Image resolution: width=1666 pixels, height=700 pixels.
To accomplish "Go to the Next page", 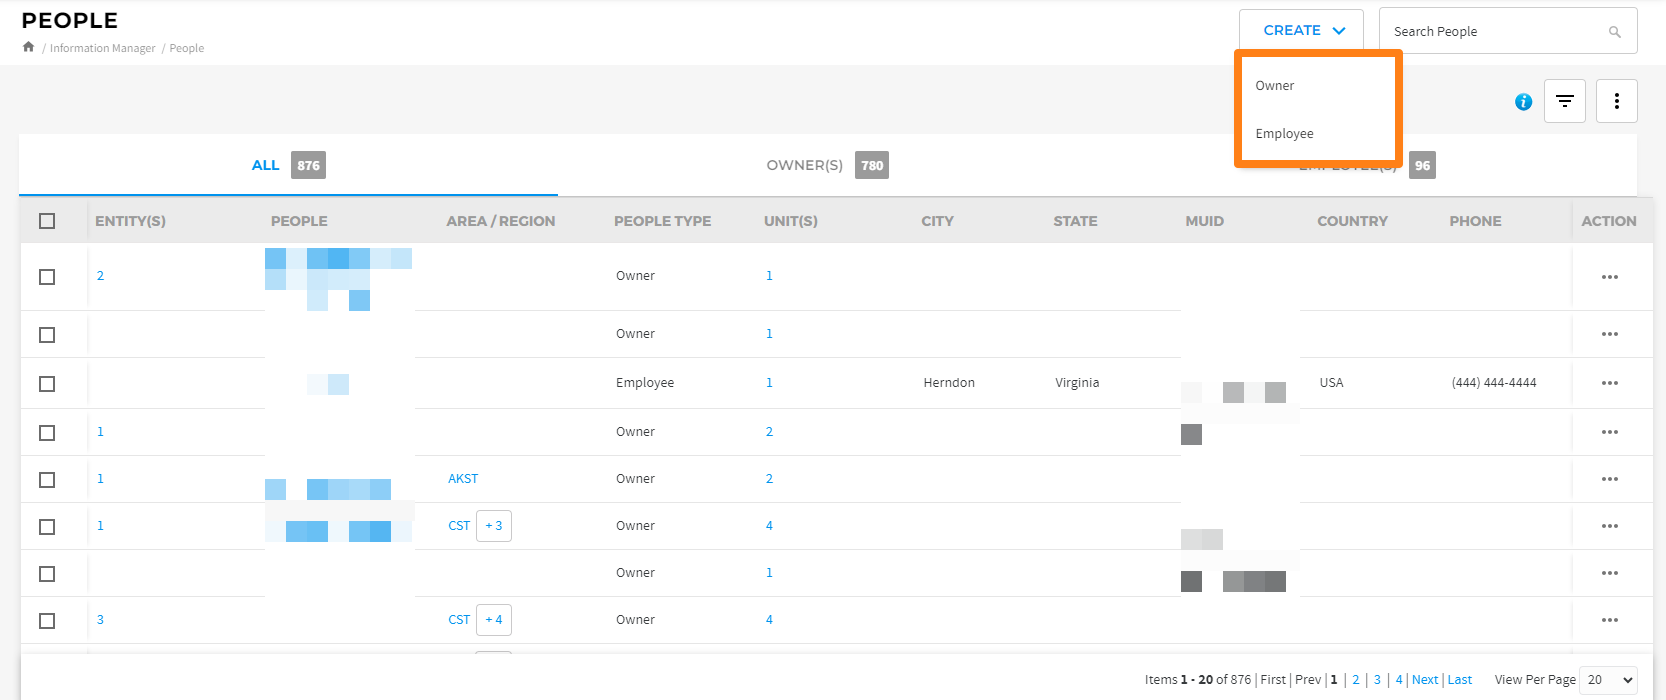I will 1425,680.
